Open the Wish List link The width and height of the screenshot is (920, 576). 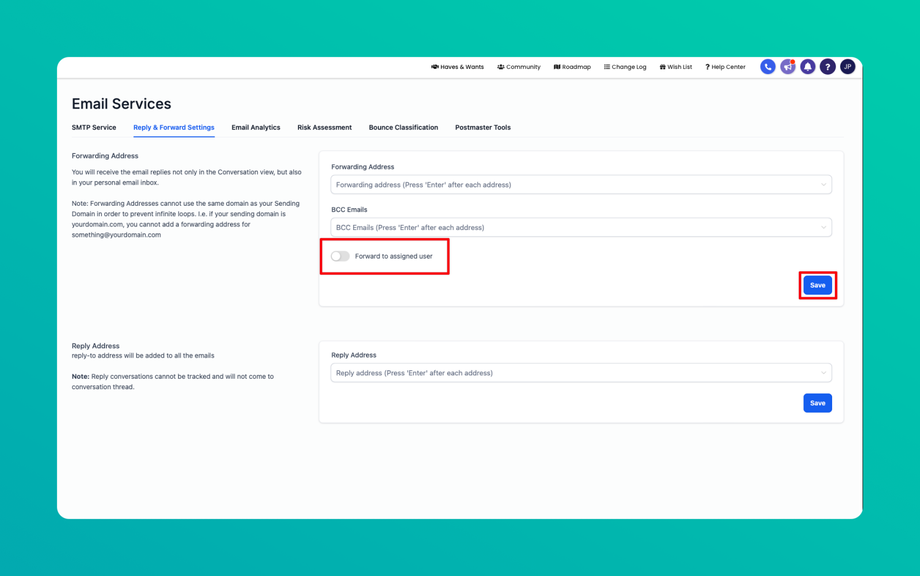676,67
